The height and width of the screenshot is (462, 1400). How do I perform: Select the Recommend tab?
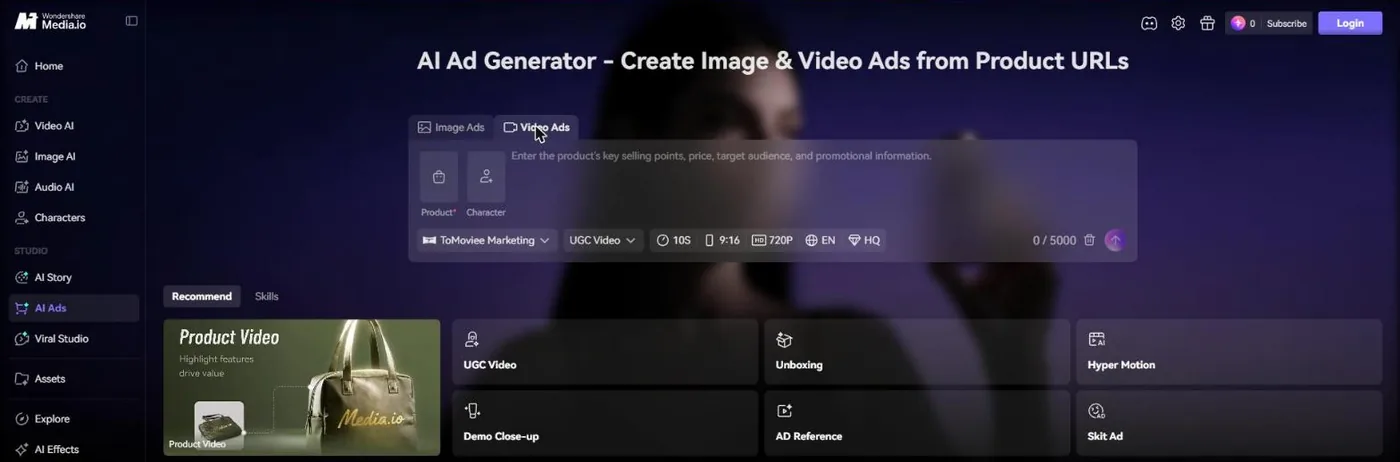click(x=201, y=296)
